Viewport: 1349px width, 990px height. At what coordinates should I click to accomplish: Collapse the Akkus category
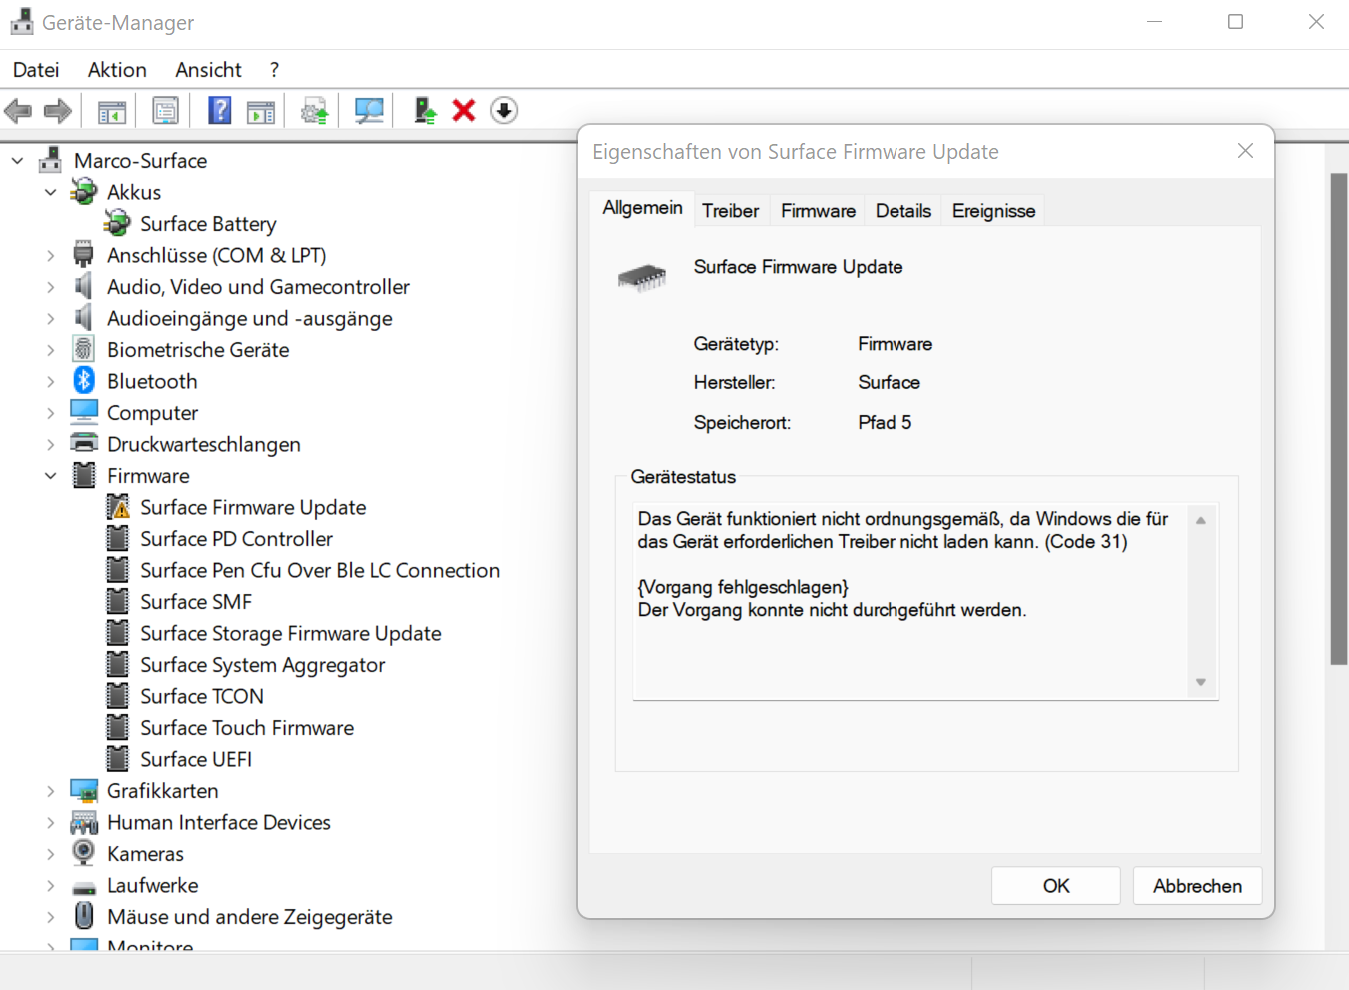pos(51,192)
